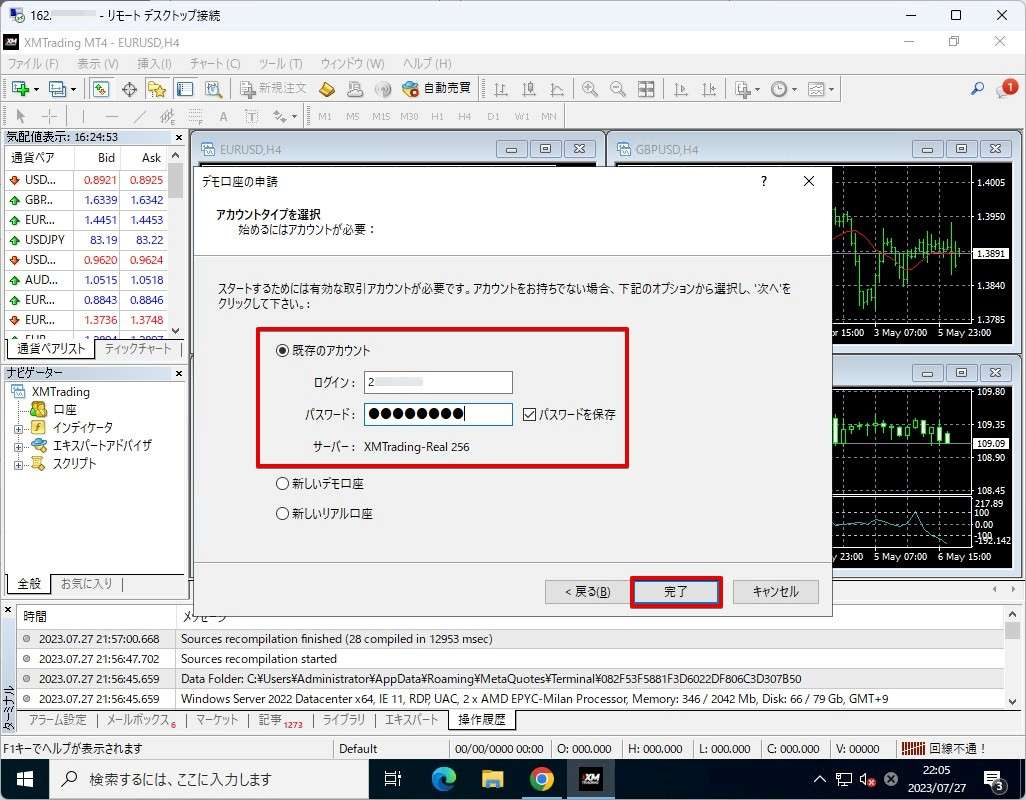Click the zoom in magnifier icon

point(590,89)
